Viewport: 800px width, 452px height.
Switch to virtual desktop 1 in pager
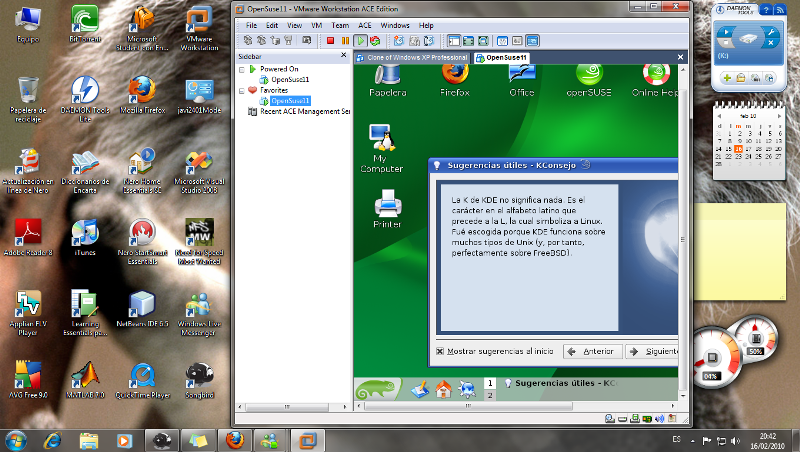490,383
